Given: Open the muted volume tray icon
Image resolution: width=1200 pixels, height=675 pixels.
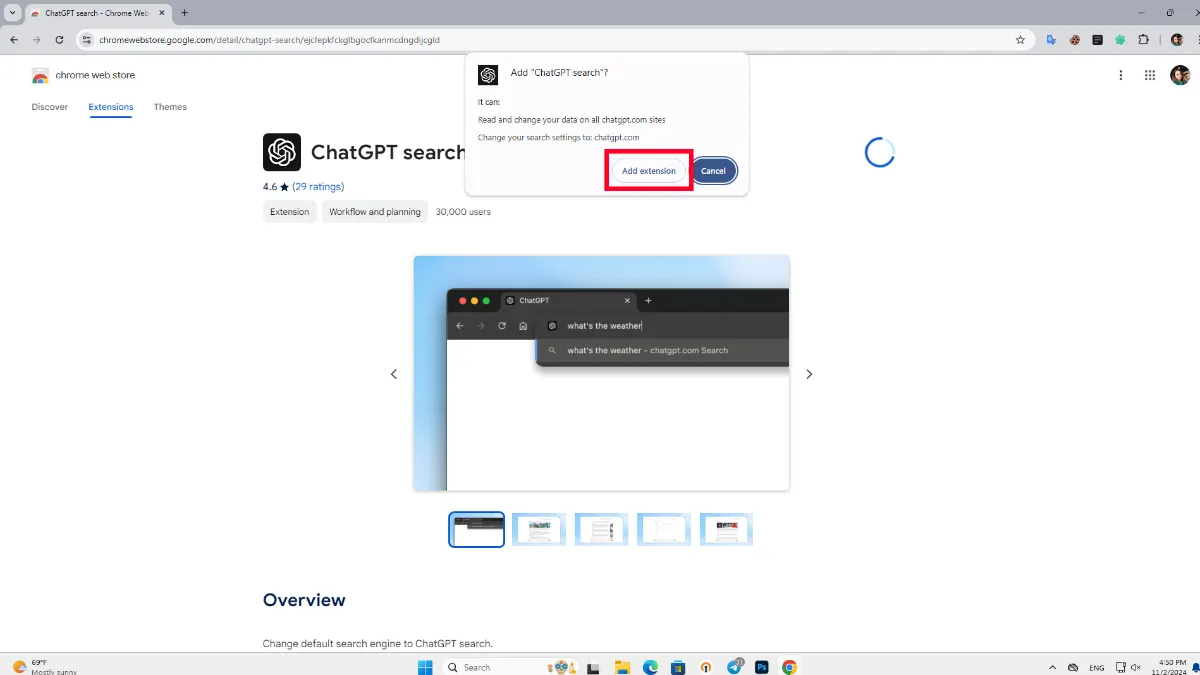Looking at the screenshot, I should click(x=1135, y=667).
